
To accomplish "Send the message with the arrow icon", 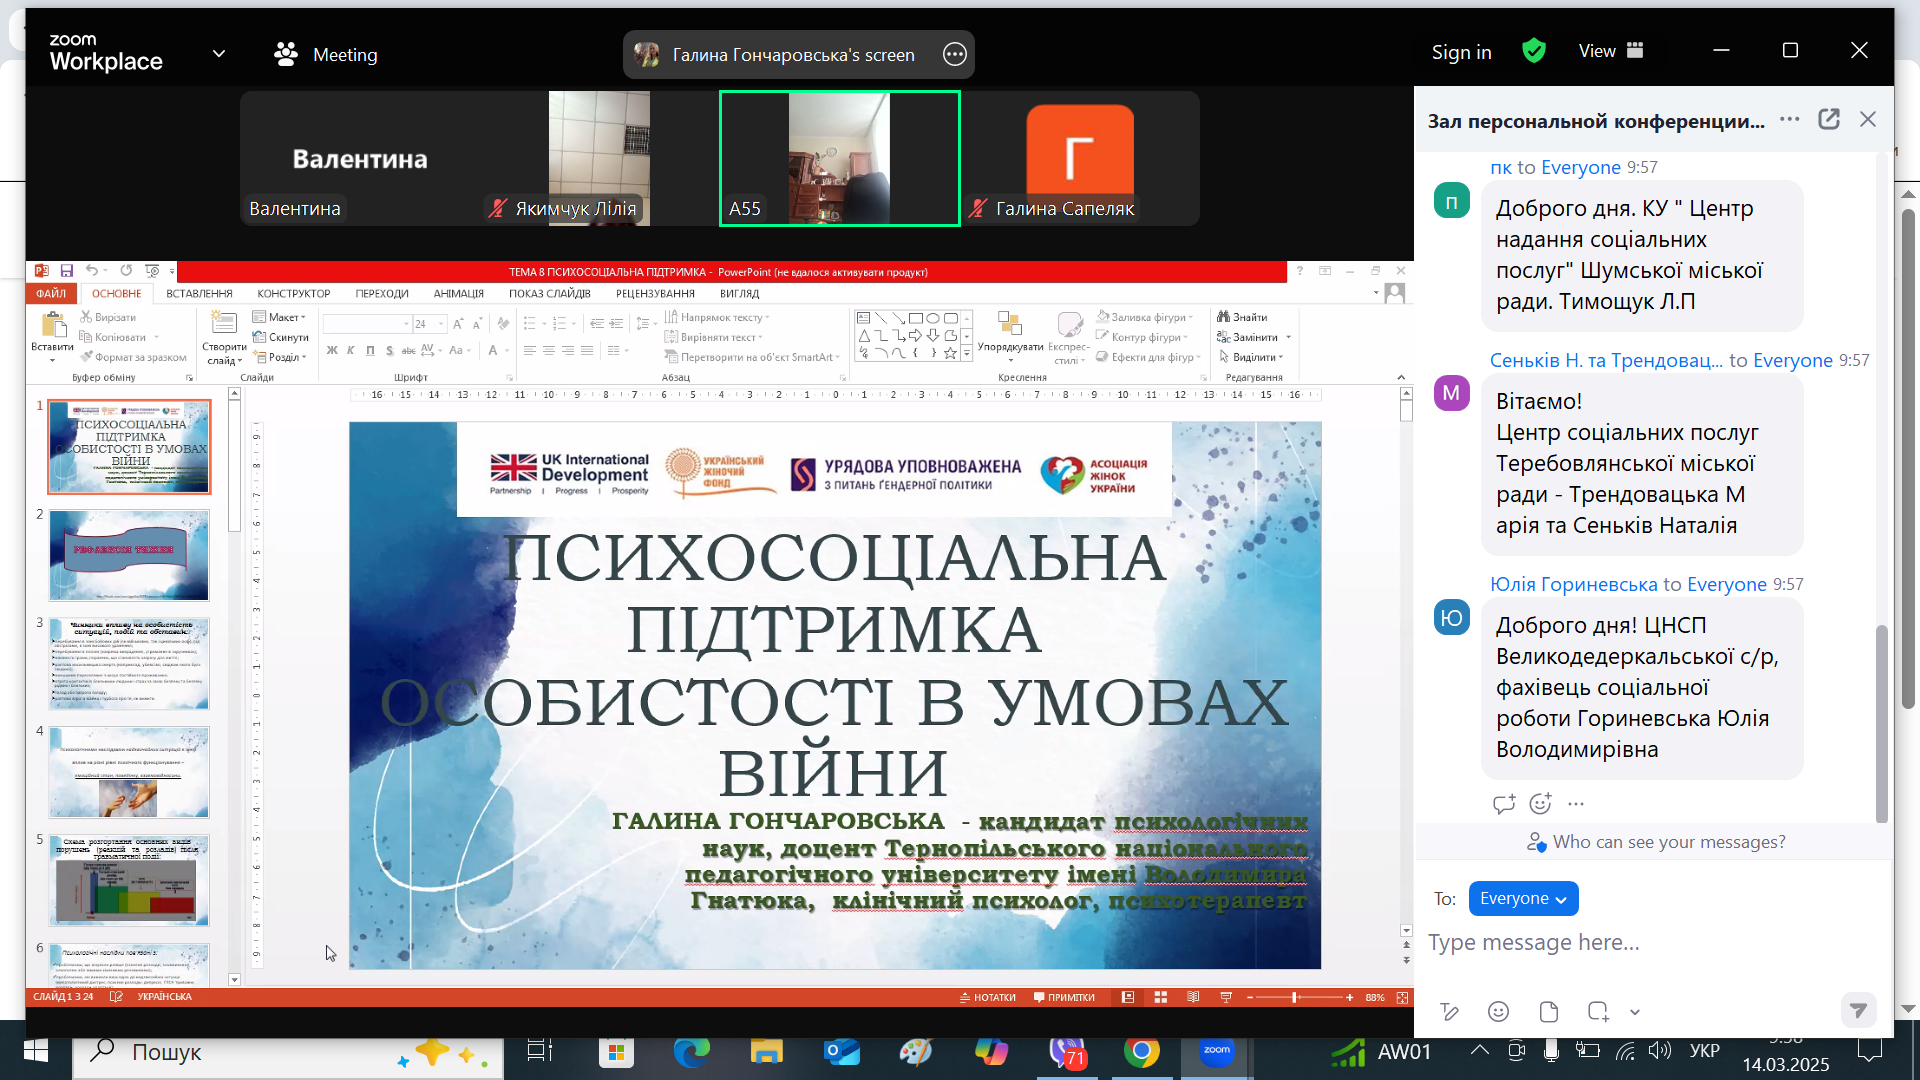I will point(1857,1011).
